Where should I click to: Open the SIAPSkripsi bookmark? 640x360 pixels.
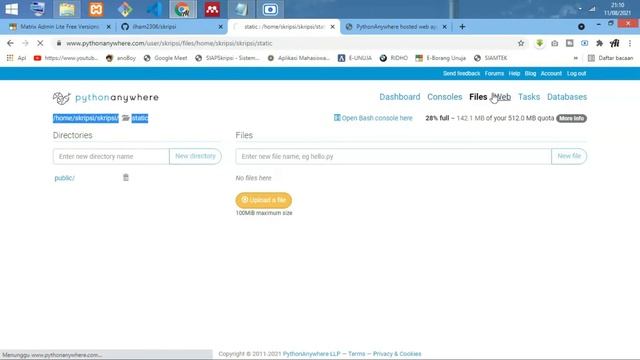(x=227, y=58)
